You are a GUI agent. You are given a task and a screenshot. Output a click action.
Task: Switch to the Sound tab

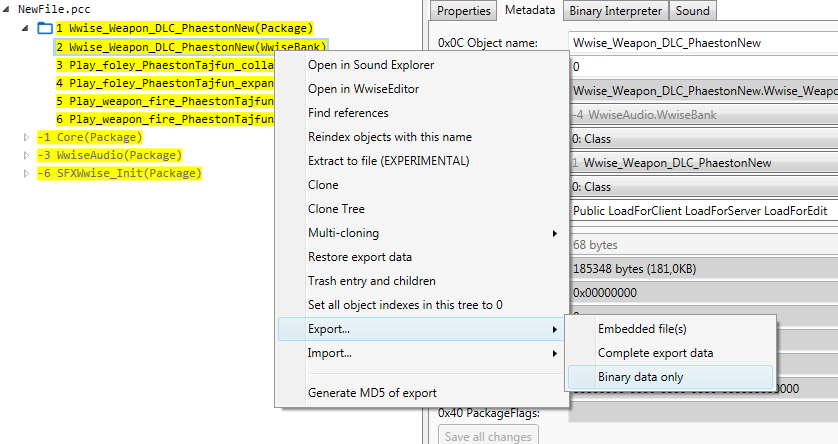[692, 11]
